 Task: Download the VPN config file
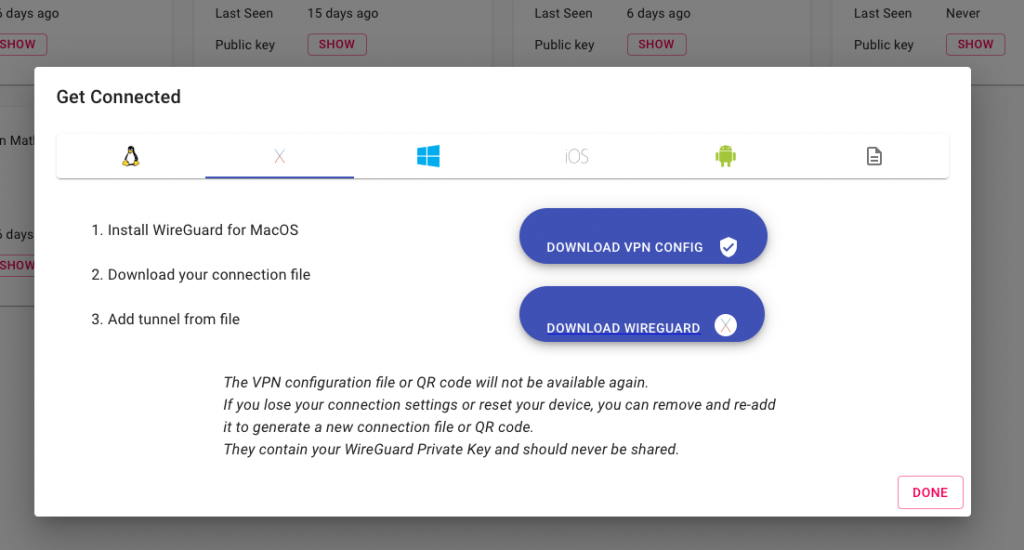[643, 236]
